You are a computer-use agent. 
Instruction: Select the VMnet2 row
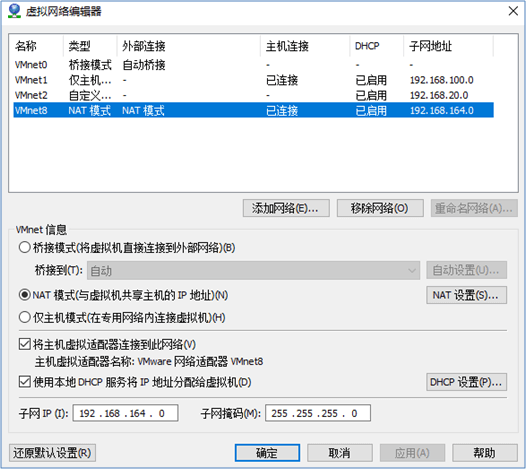254,95
